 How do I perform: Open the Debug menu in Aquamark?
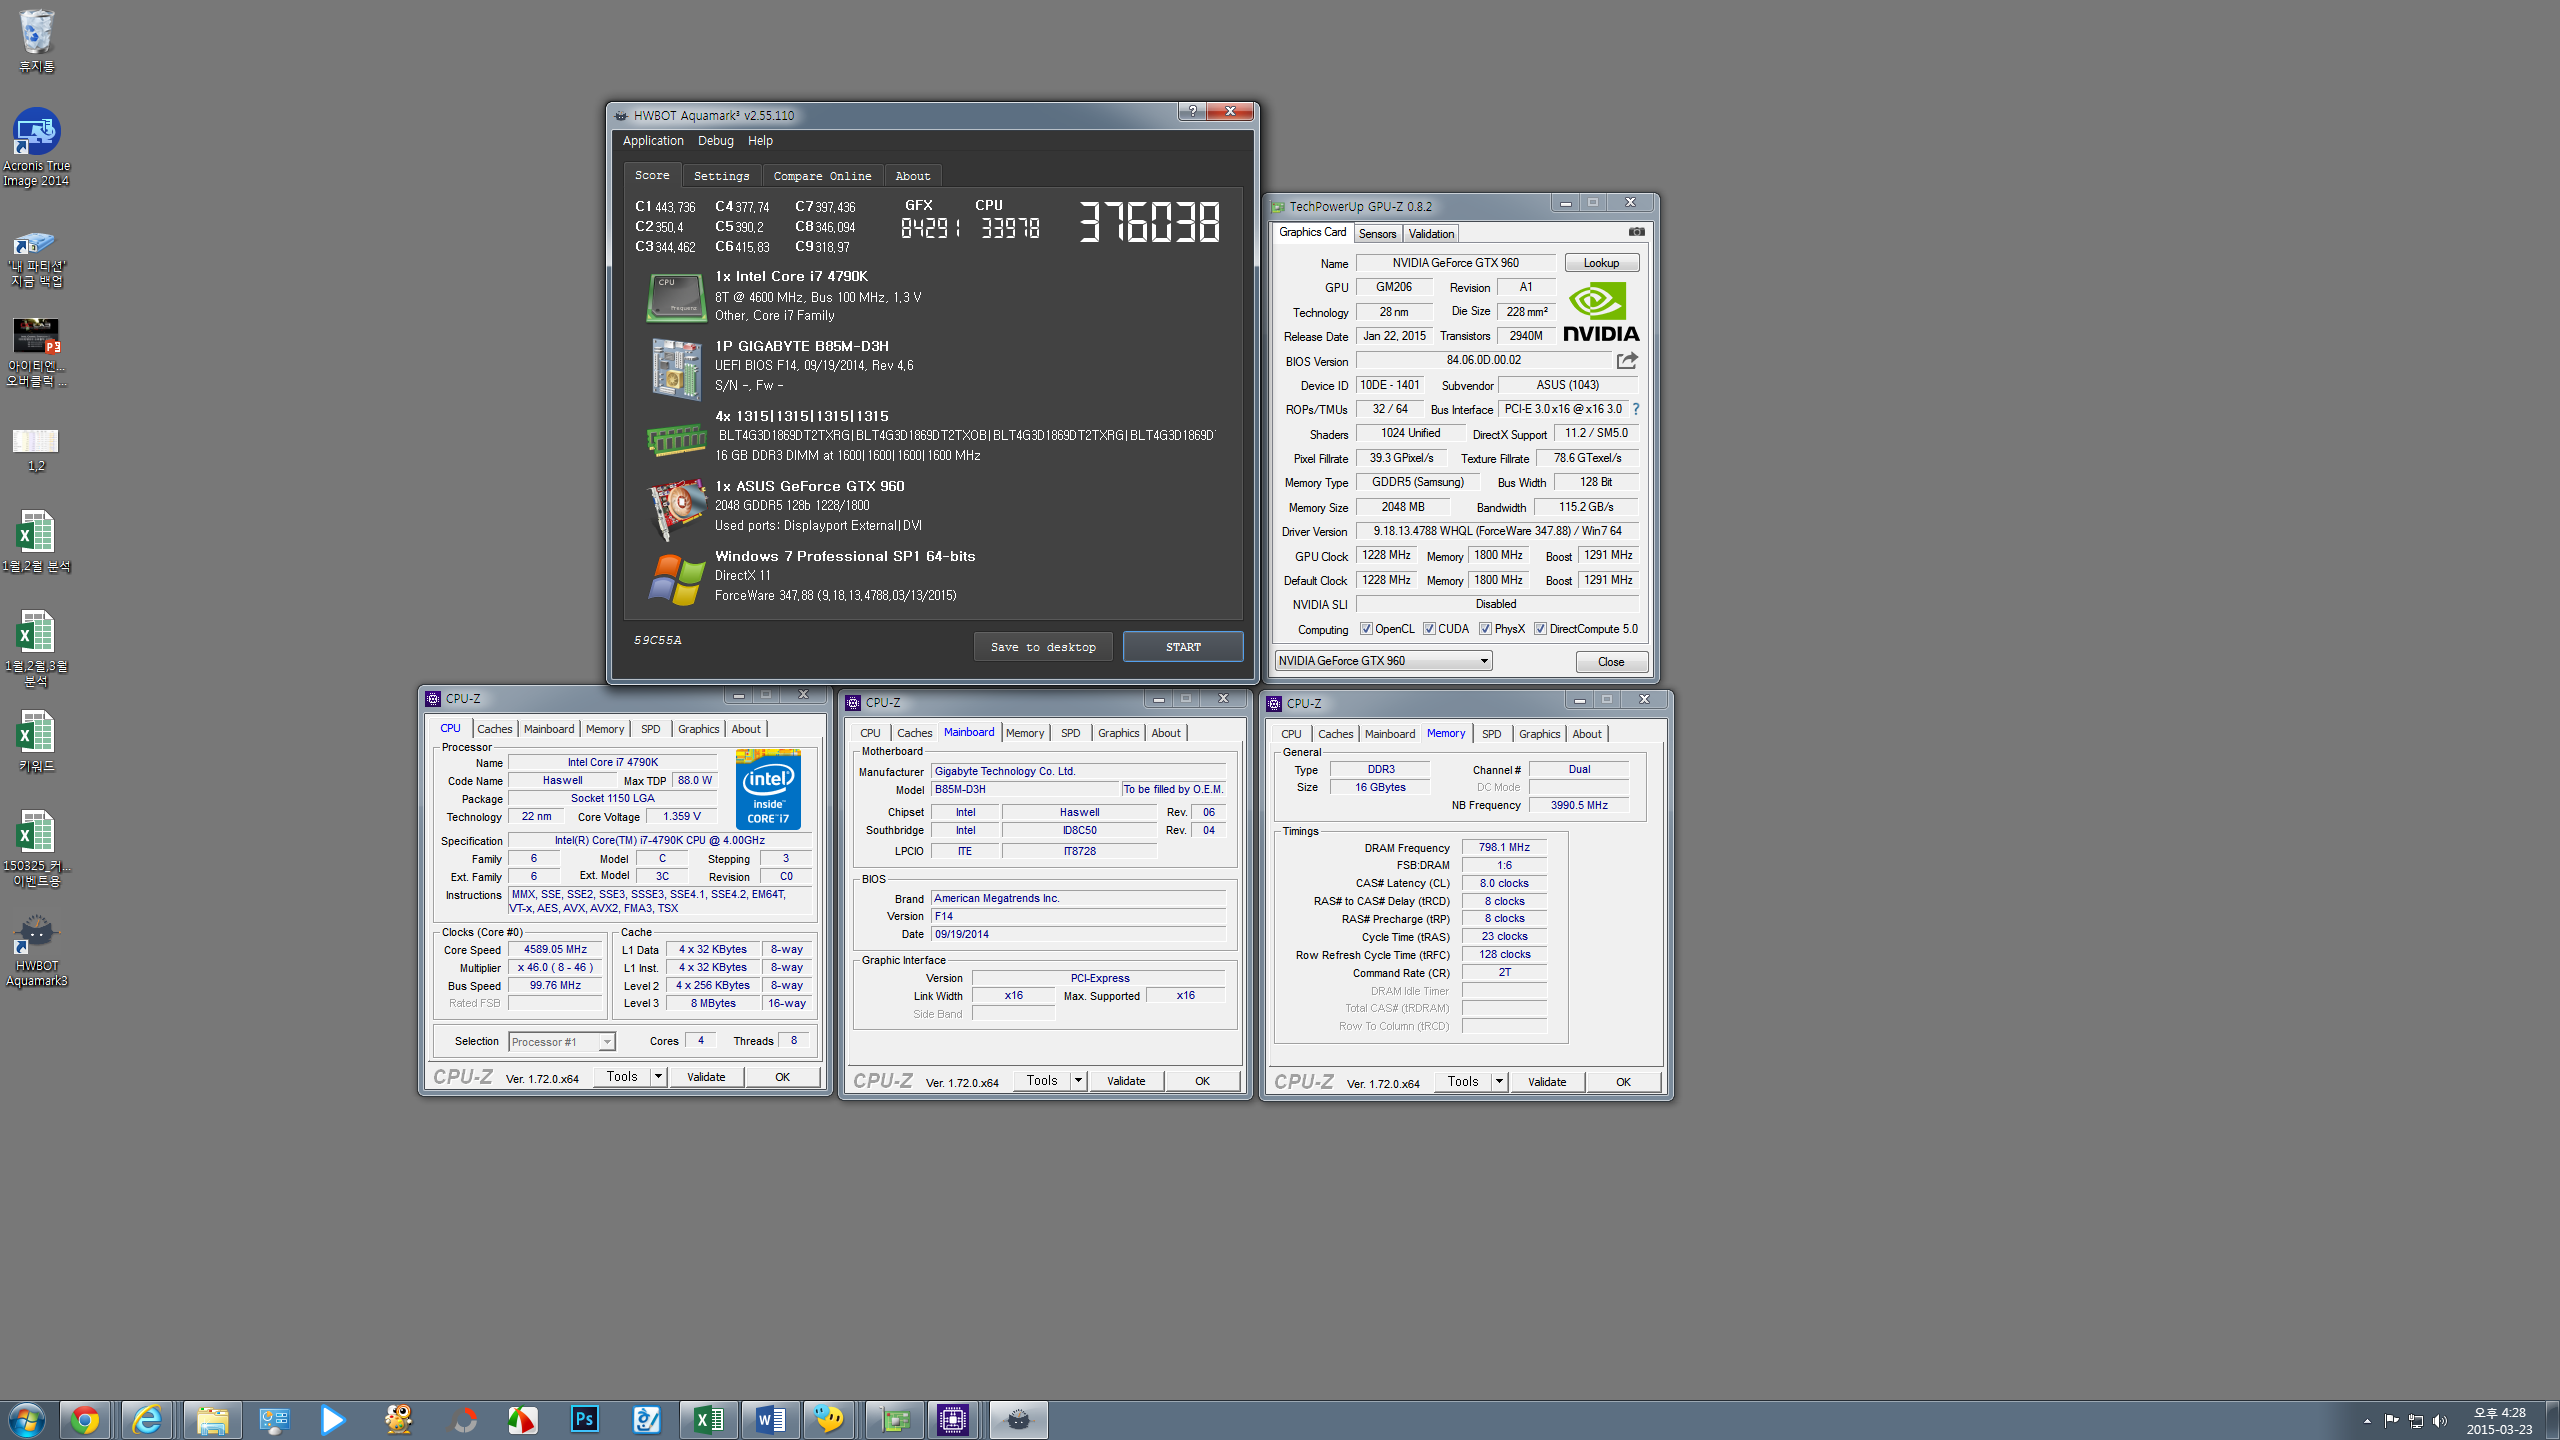click(x=715, y=141)
